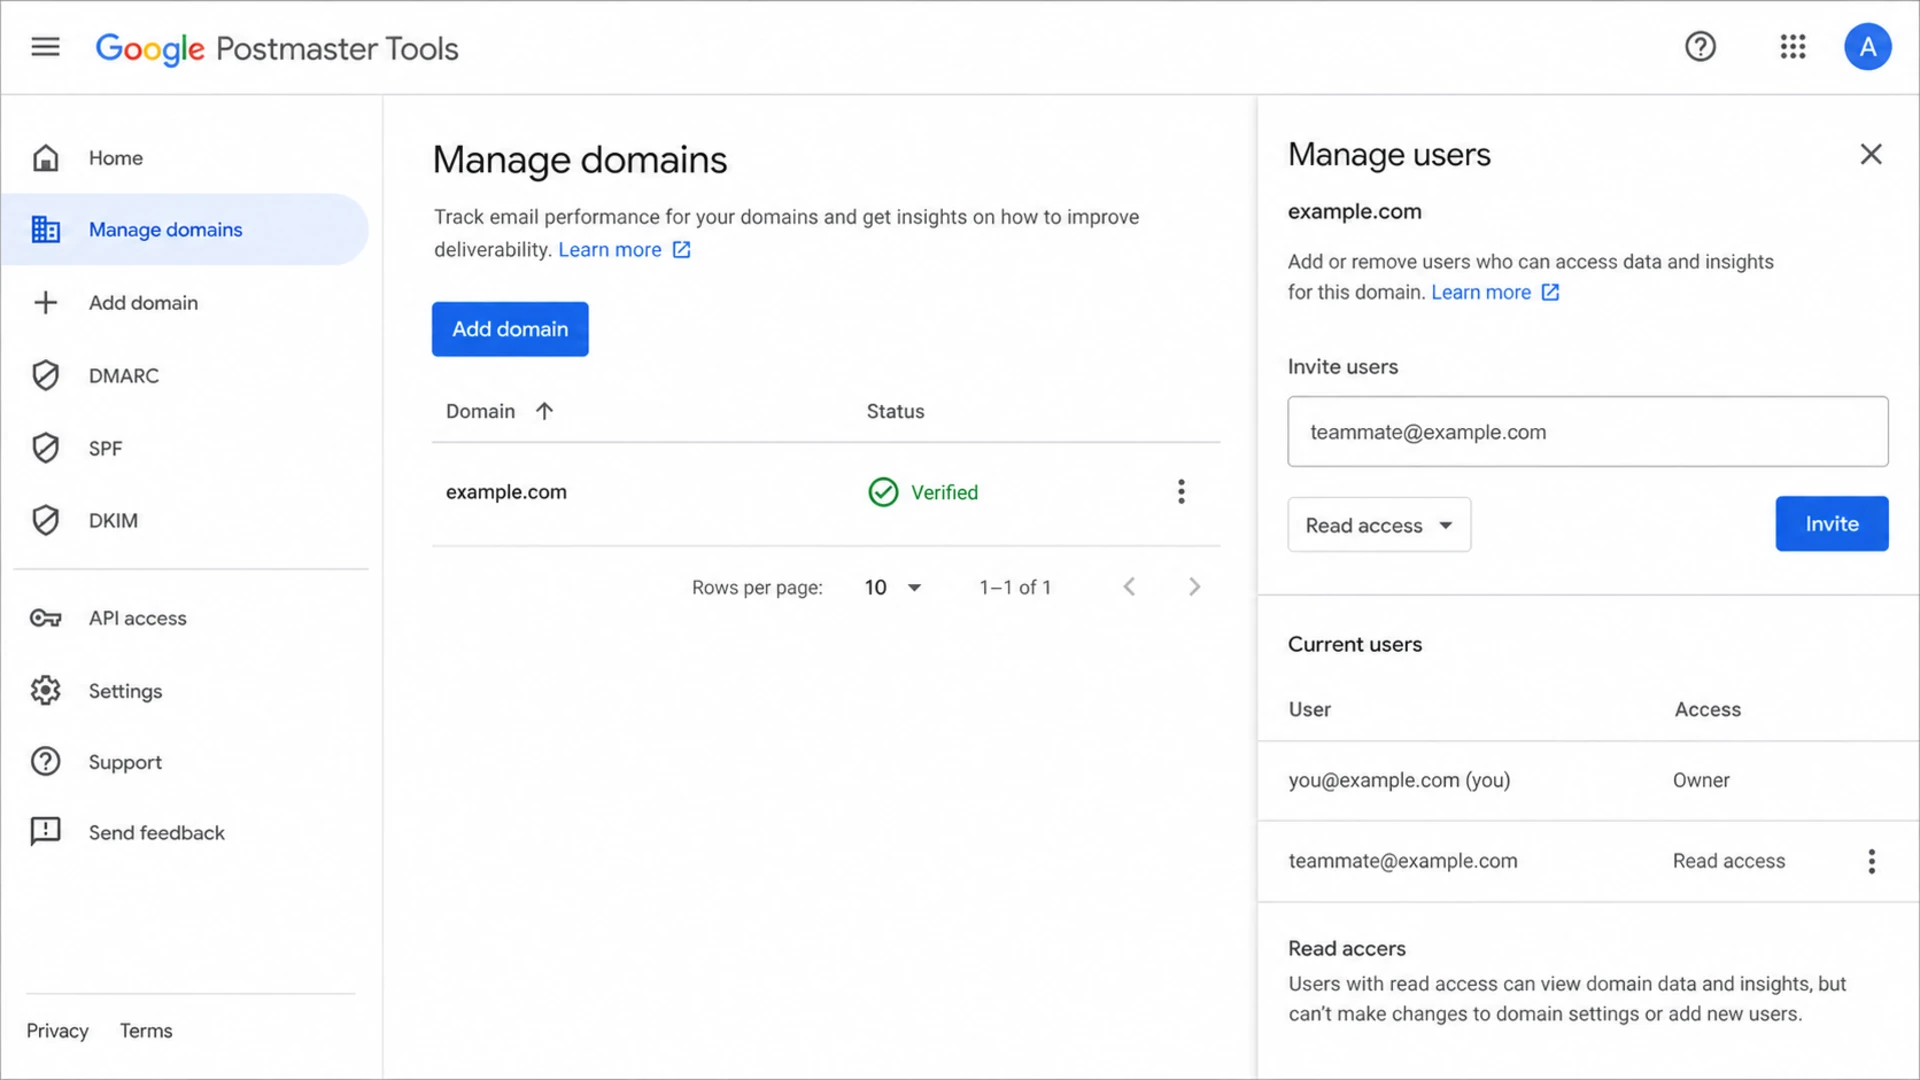Viewport: 1920px width, 1080px height.
Task: Select SPF in the sidebar
Action: click(x=186, y=448)
